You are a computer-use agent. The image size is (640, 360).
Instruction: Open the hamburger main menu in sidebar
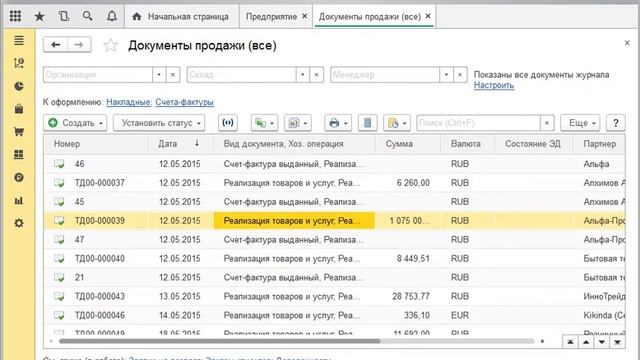click(19, 40)
